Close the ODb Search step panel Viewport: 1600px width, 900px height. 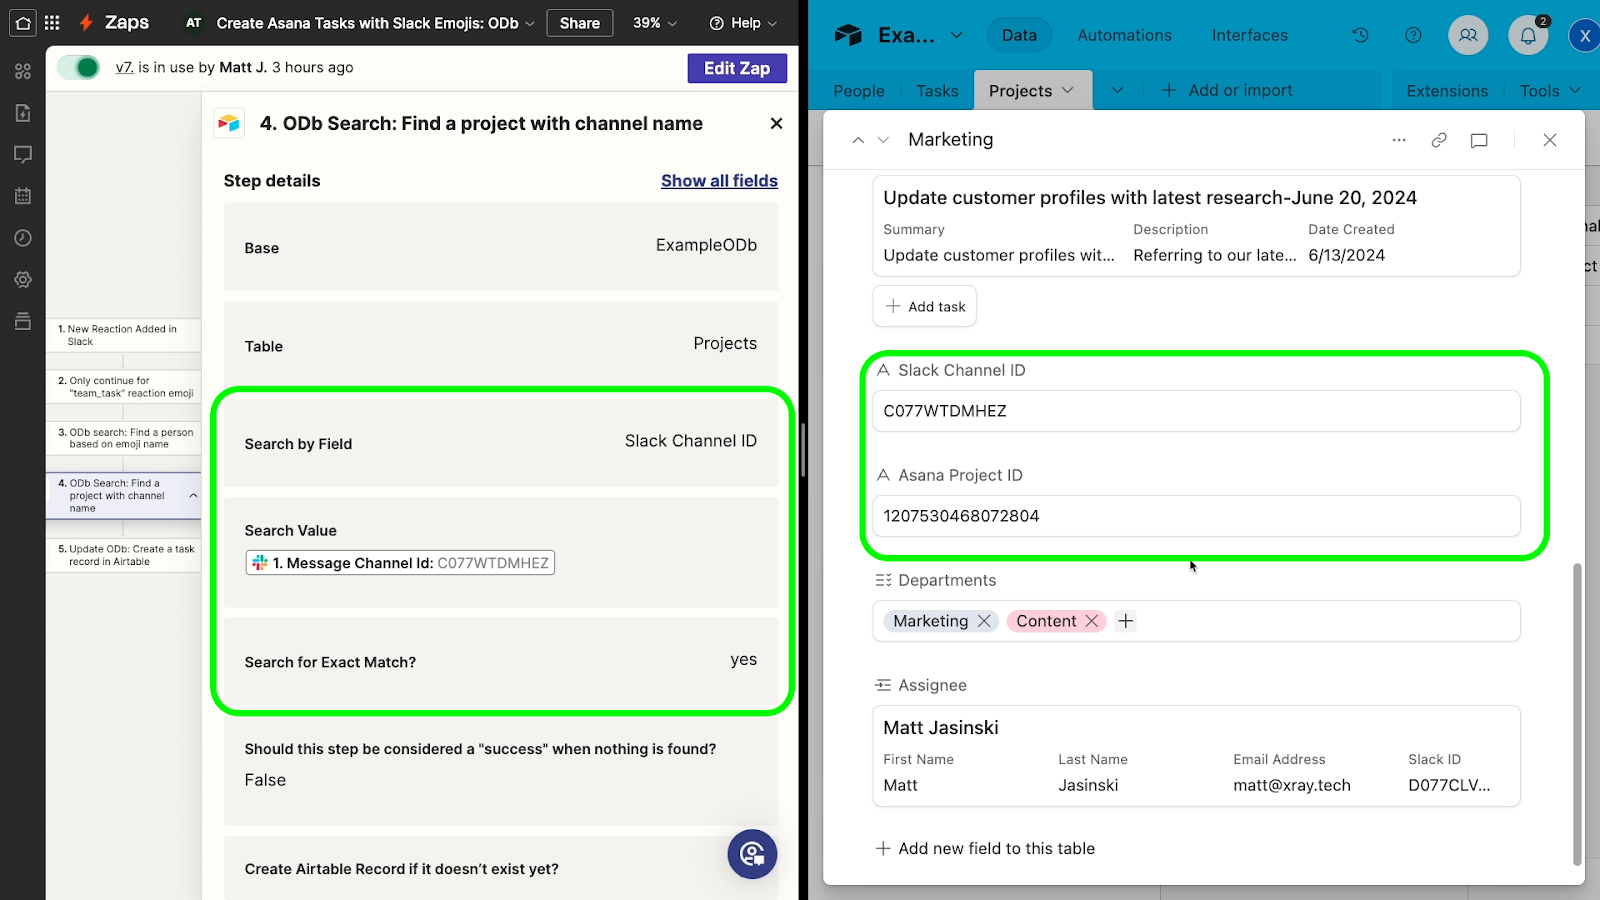click(x=776, y=123)
